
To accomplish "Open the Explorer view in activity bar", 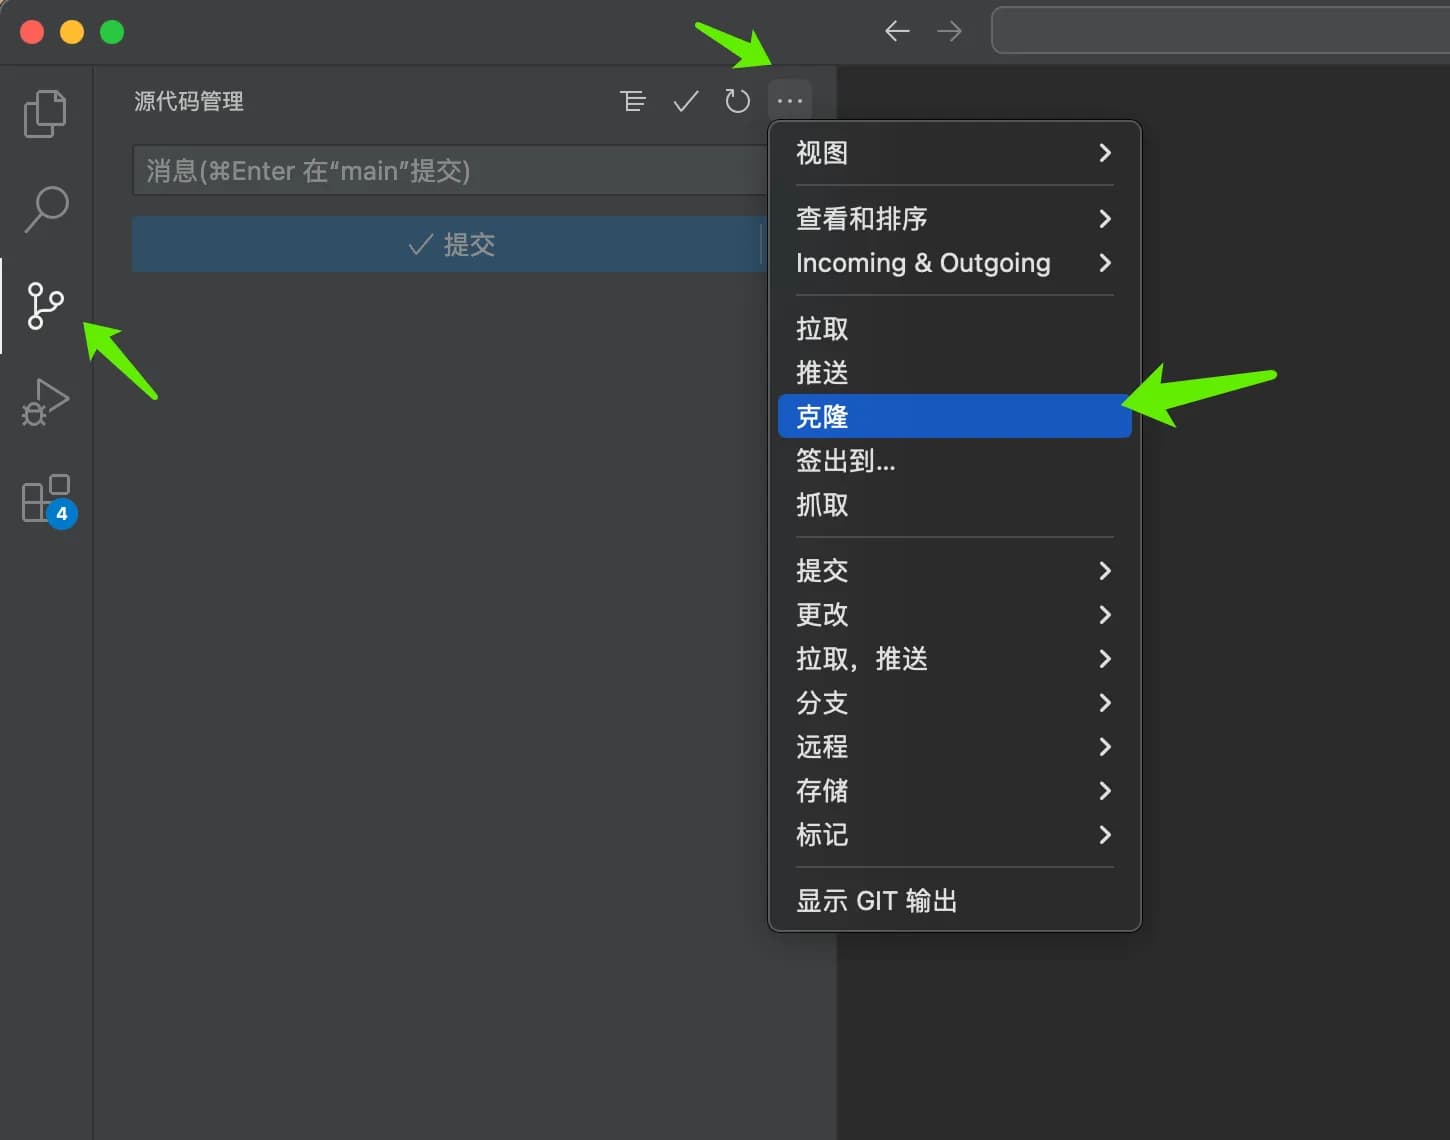I will coord(45,113).
